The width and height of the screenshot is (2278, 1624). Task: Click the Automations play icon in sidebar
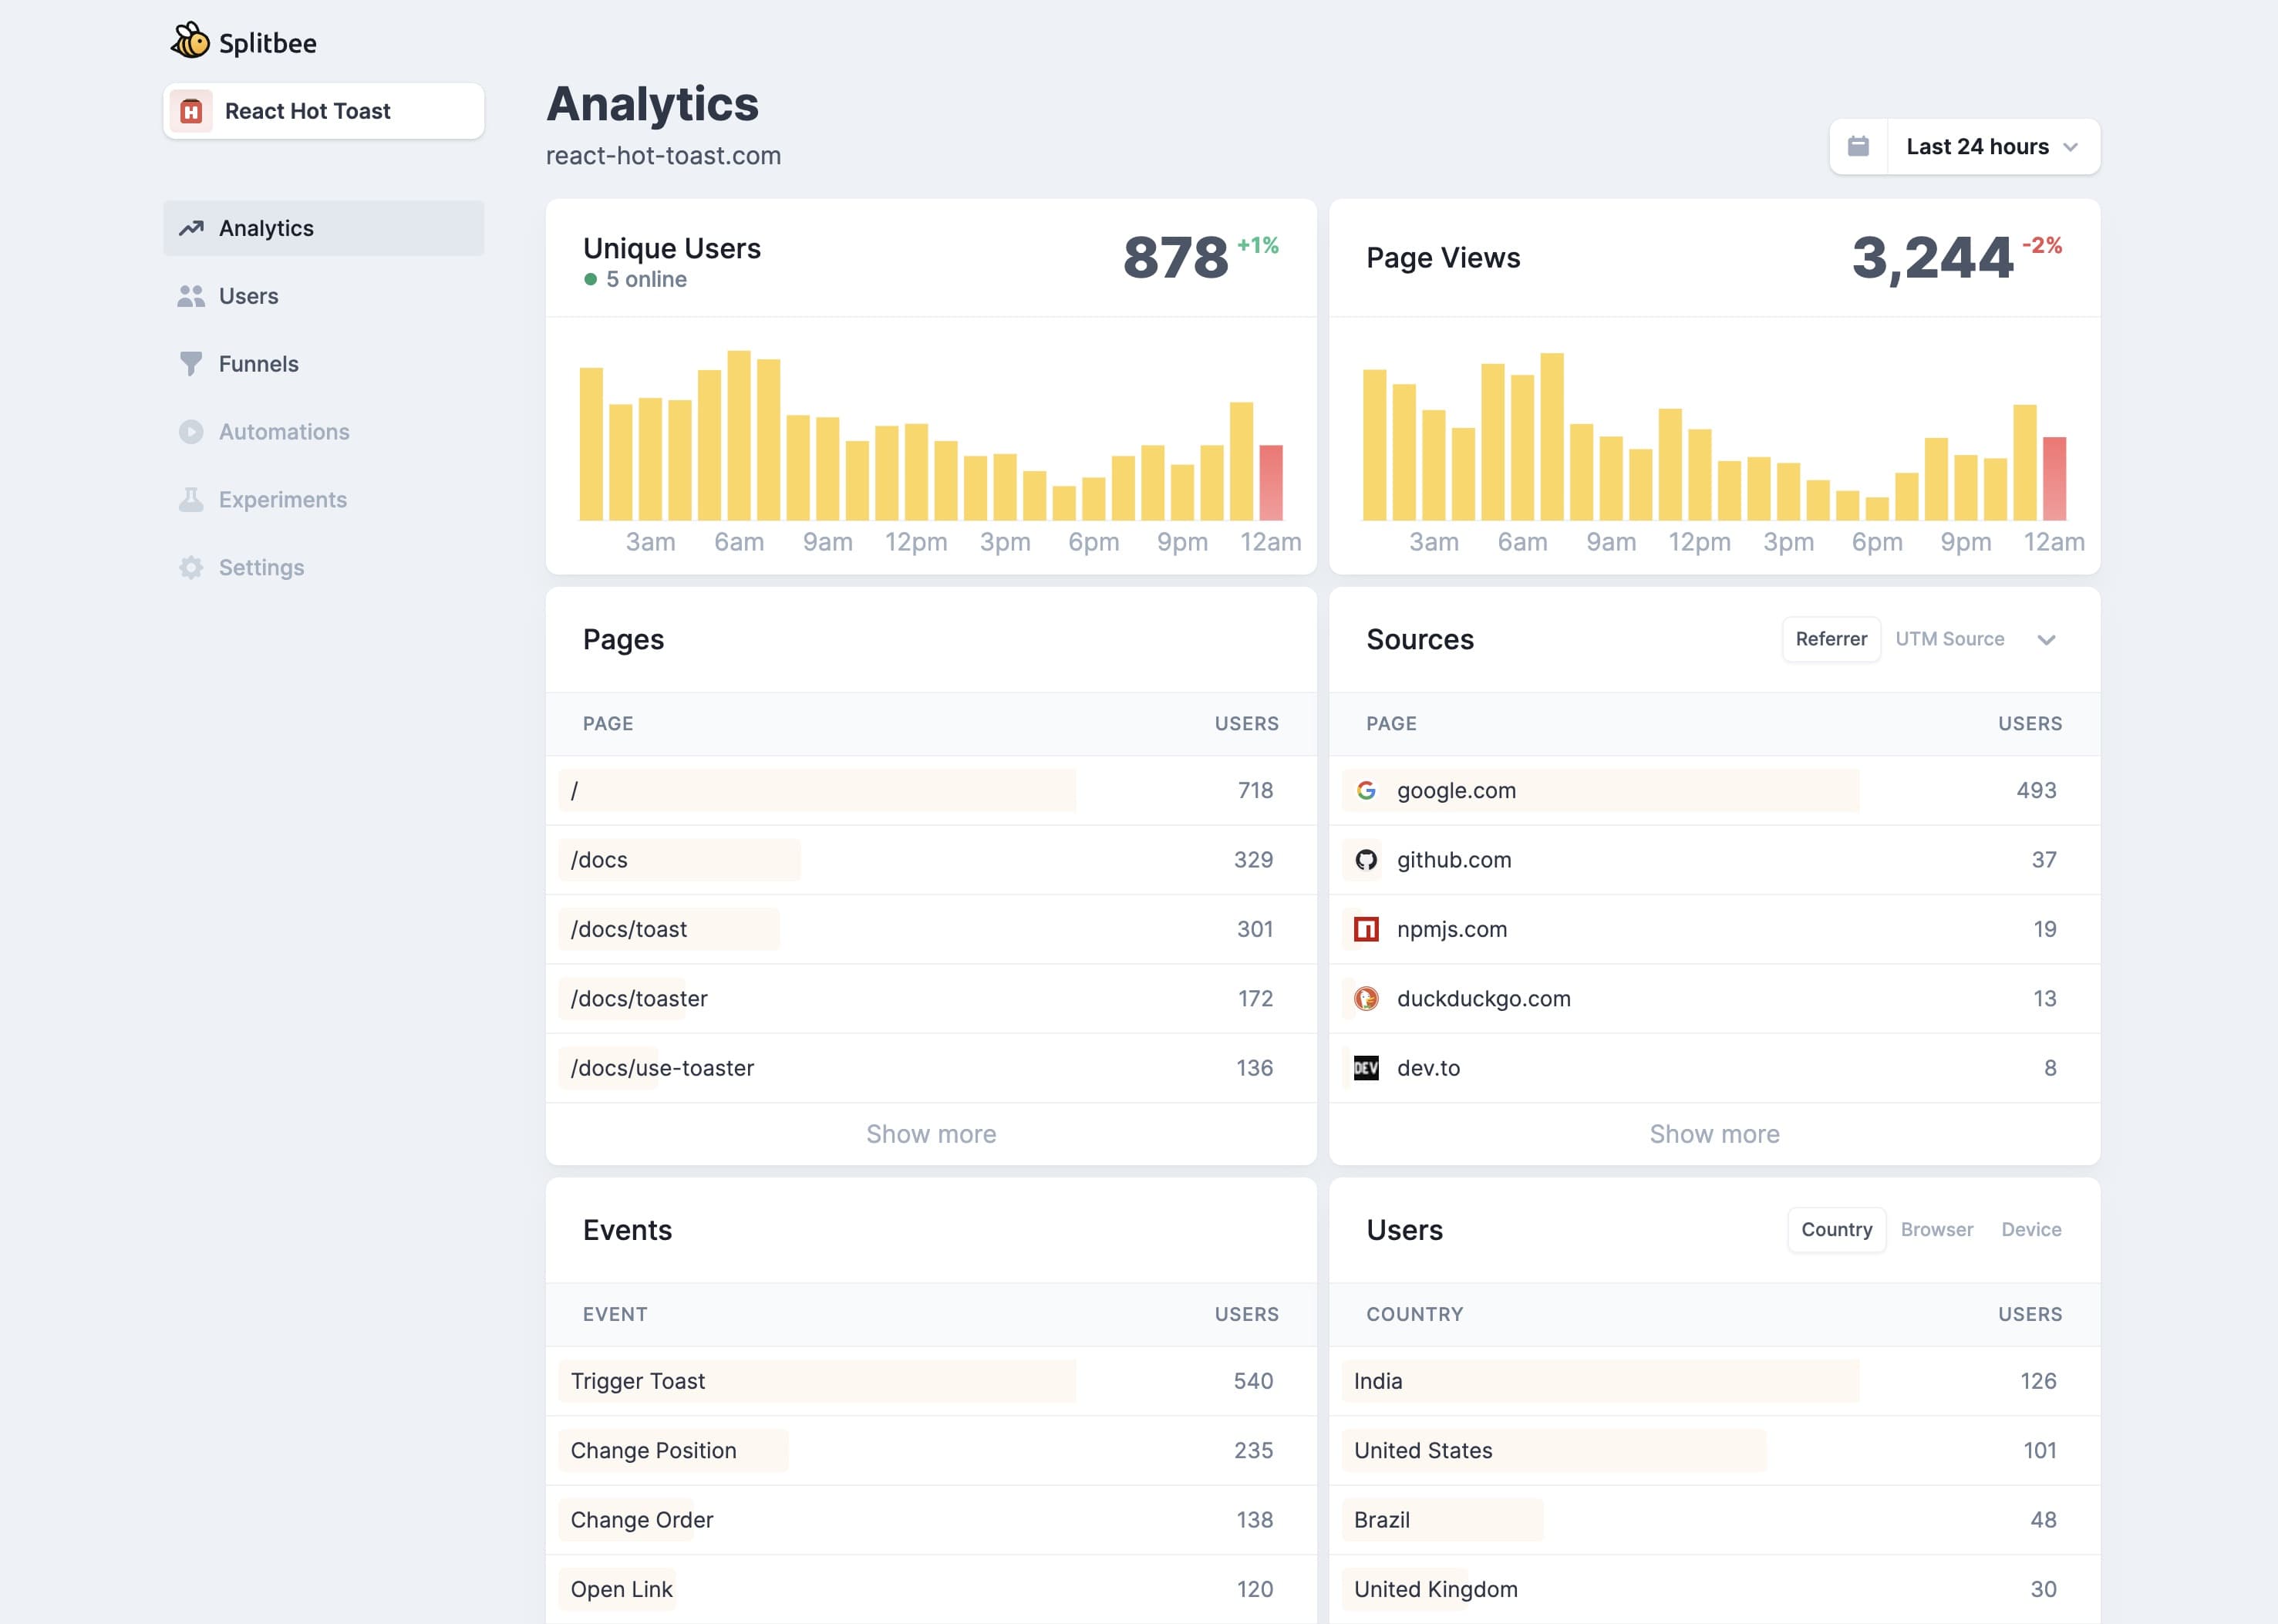(x=191, y=432)
